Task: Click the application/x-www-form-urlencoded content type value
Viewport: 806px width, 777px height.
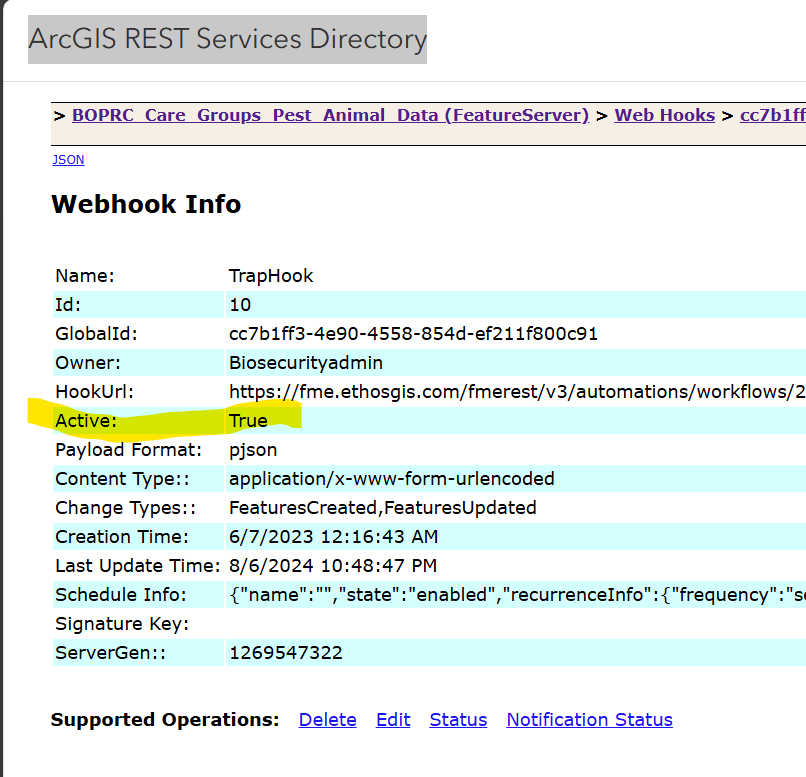Action: coord(391,479)
